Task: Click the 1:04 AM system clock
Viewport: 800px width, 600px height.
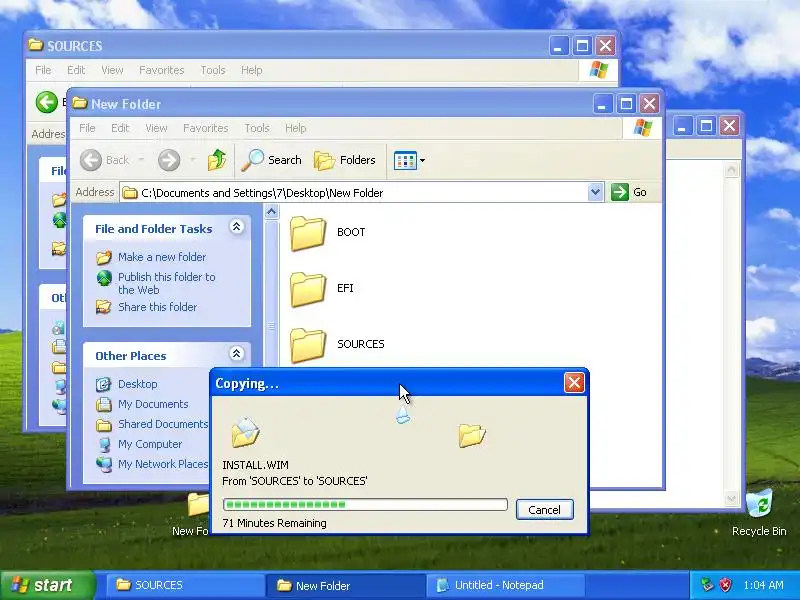Action: [x=764, y=585]
